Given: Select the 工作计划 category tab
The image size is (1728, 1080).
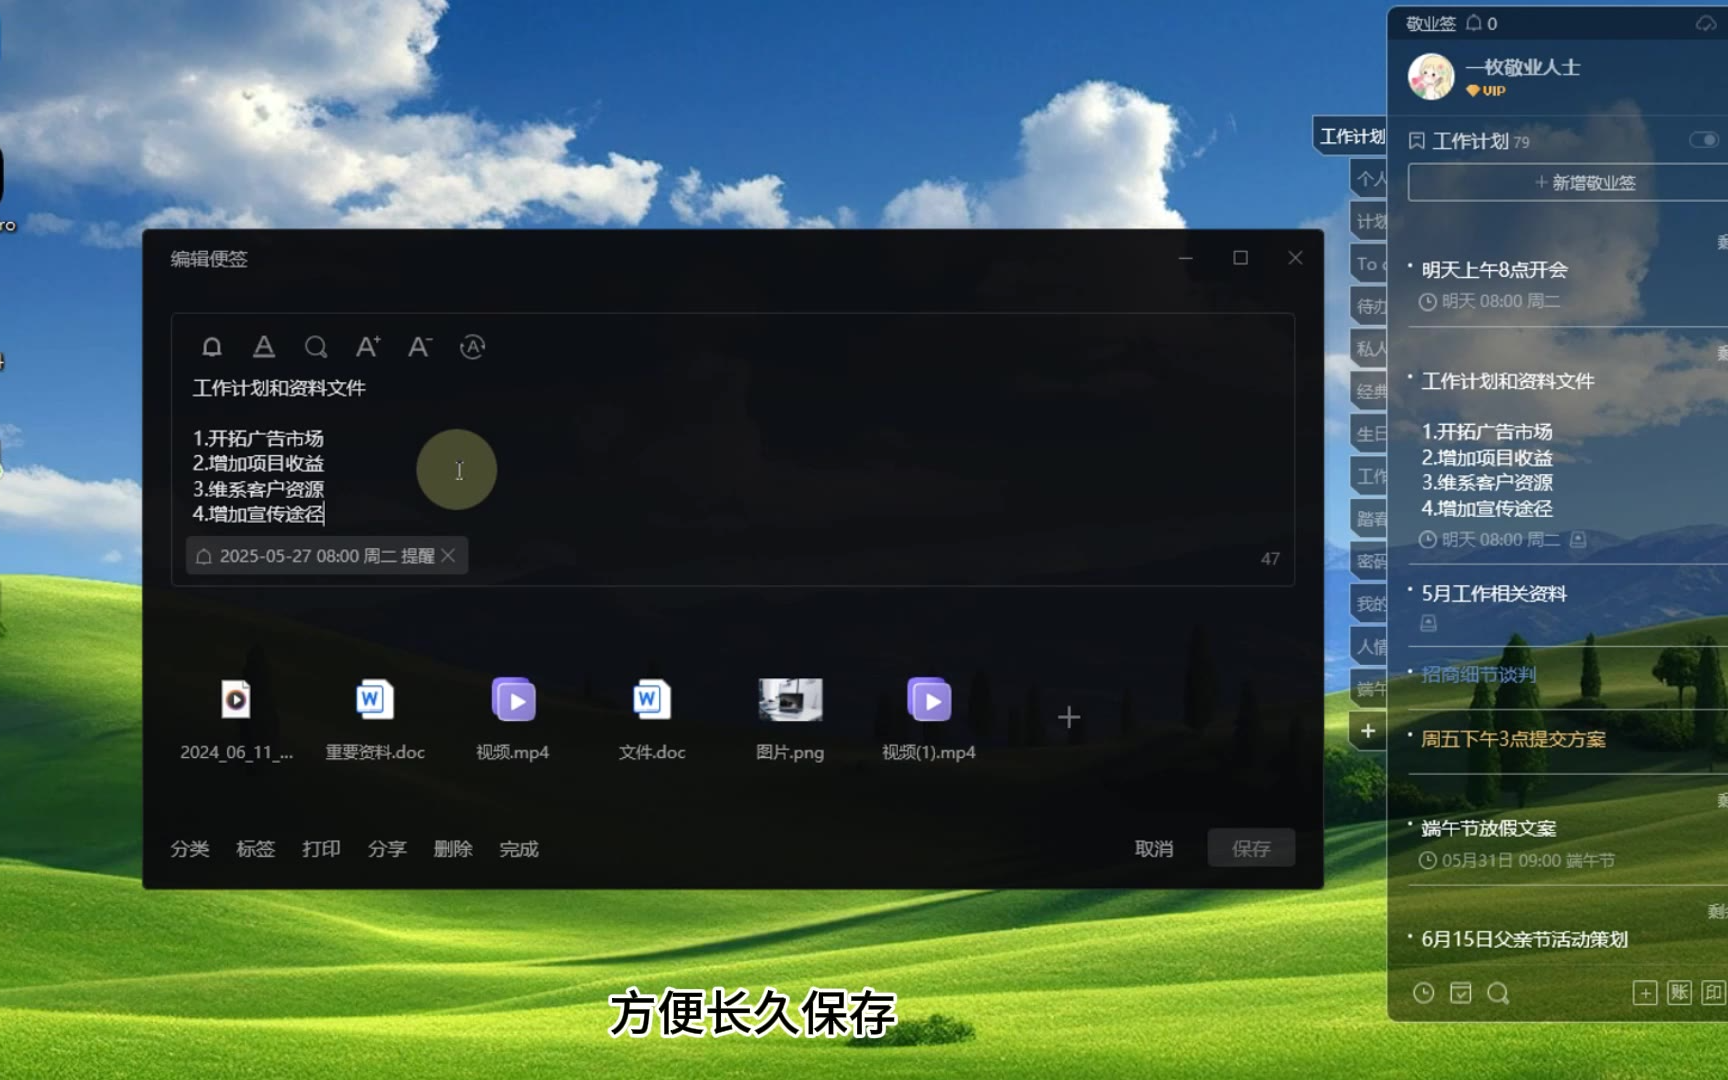Looking at the screenshot, I should tap(1351, 136).
